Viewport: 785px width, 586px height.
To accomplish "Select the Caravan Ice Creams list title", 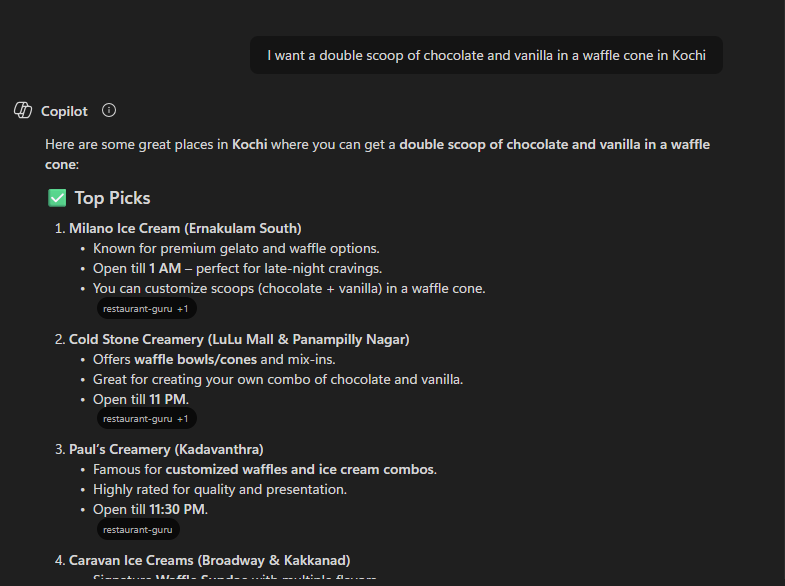I will (209, 560).
